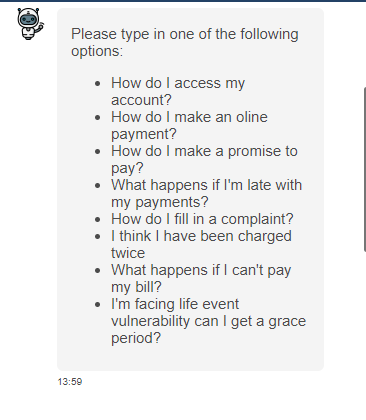366x420 pixels.
Task: Click the bullet beside 'make a promise to'
Action: (x=98, y=151)
